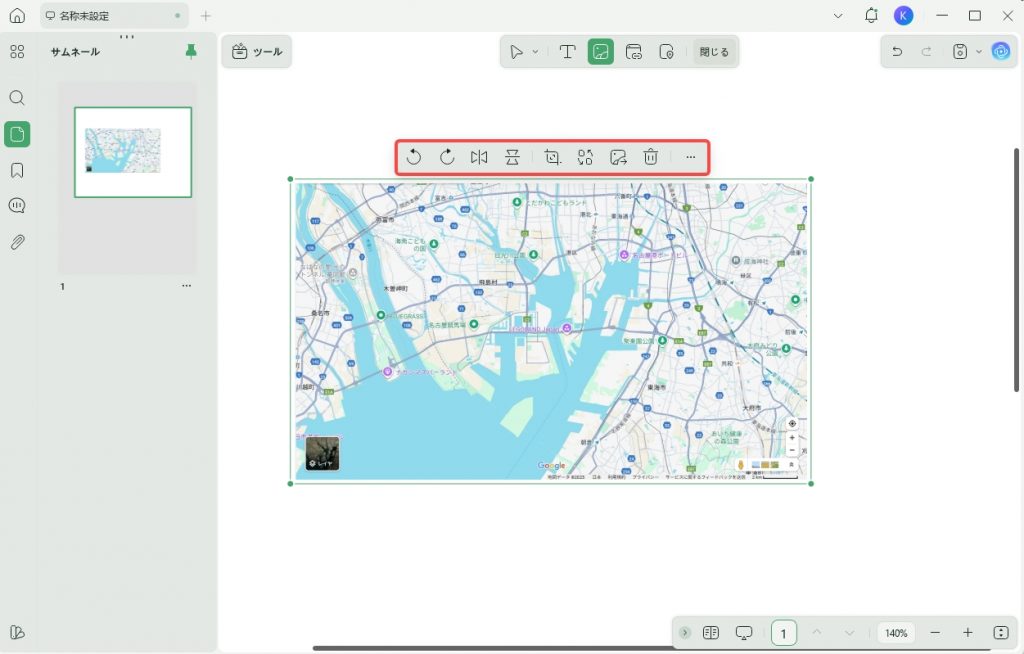Expand the save options dropdown arrow
Viewport: 1024px width, 654px height.
click(978, 52)
